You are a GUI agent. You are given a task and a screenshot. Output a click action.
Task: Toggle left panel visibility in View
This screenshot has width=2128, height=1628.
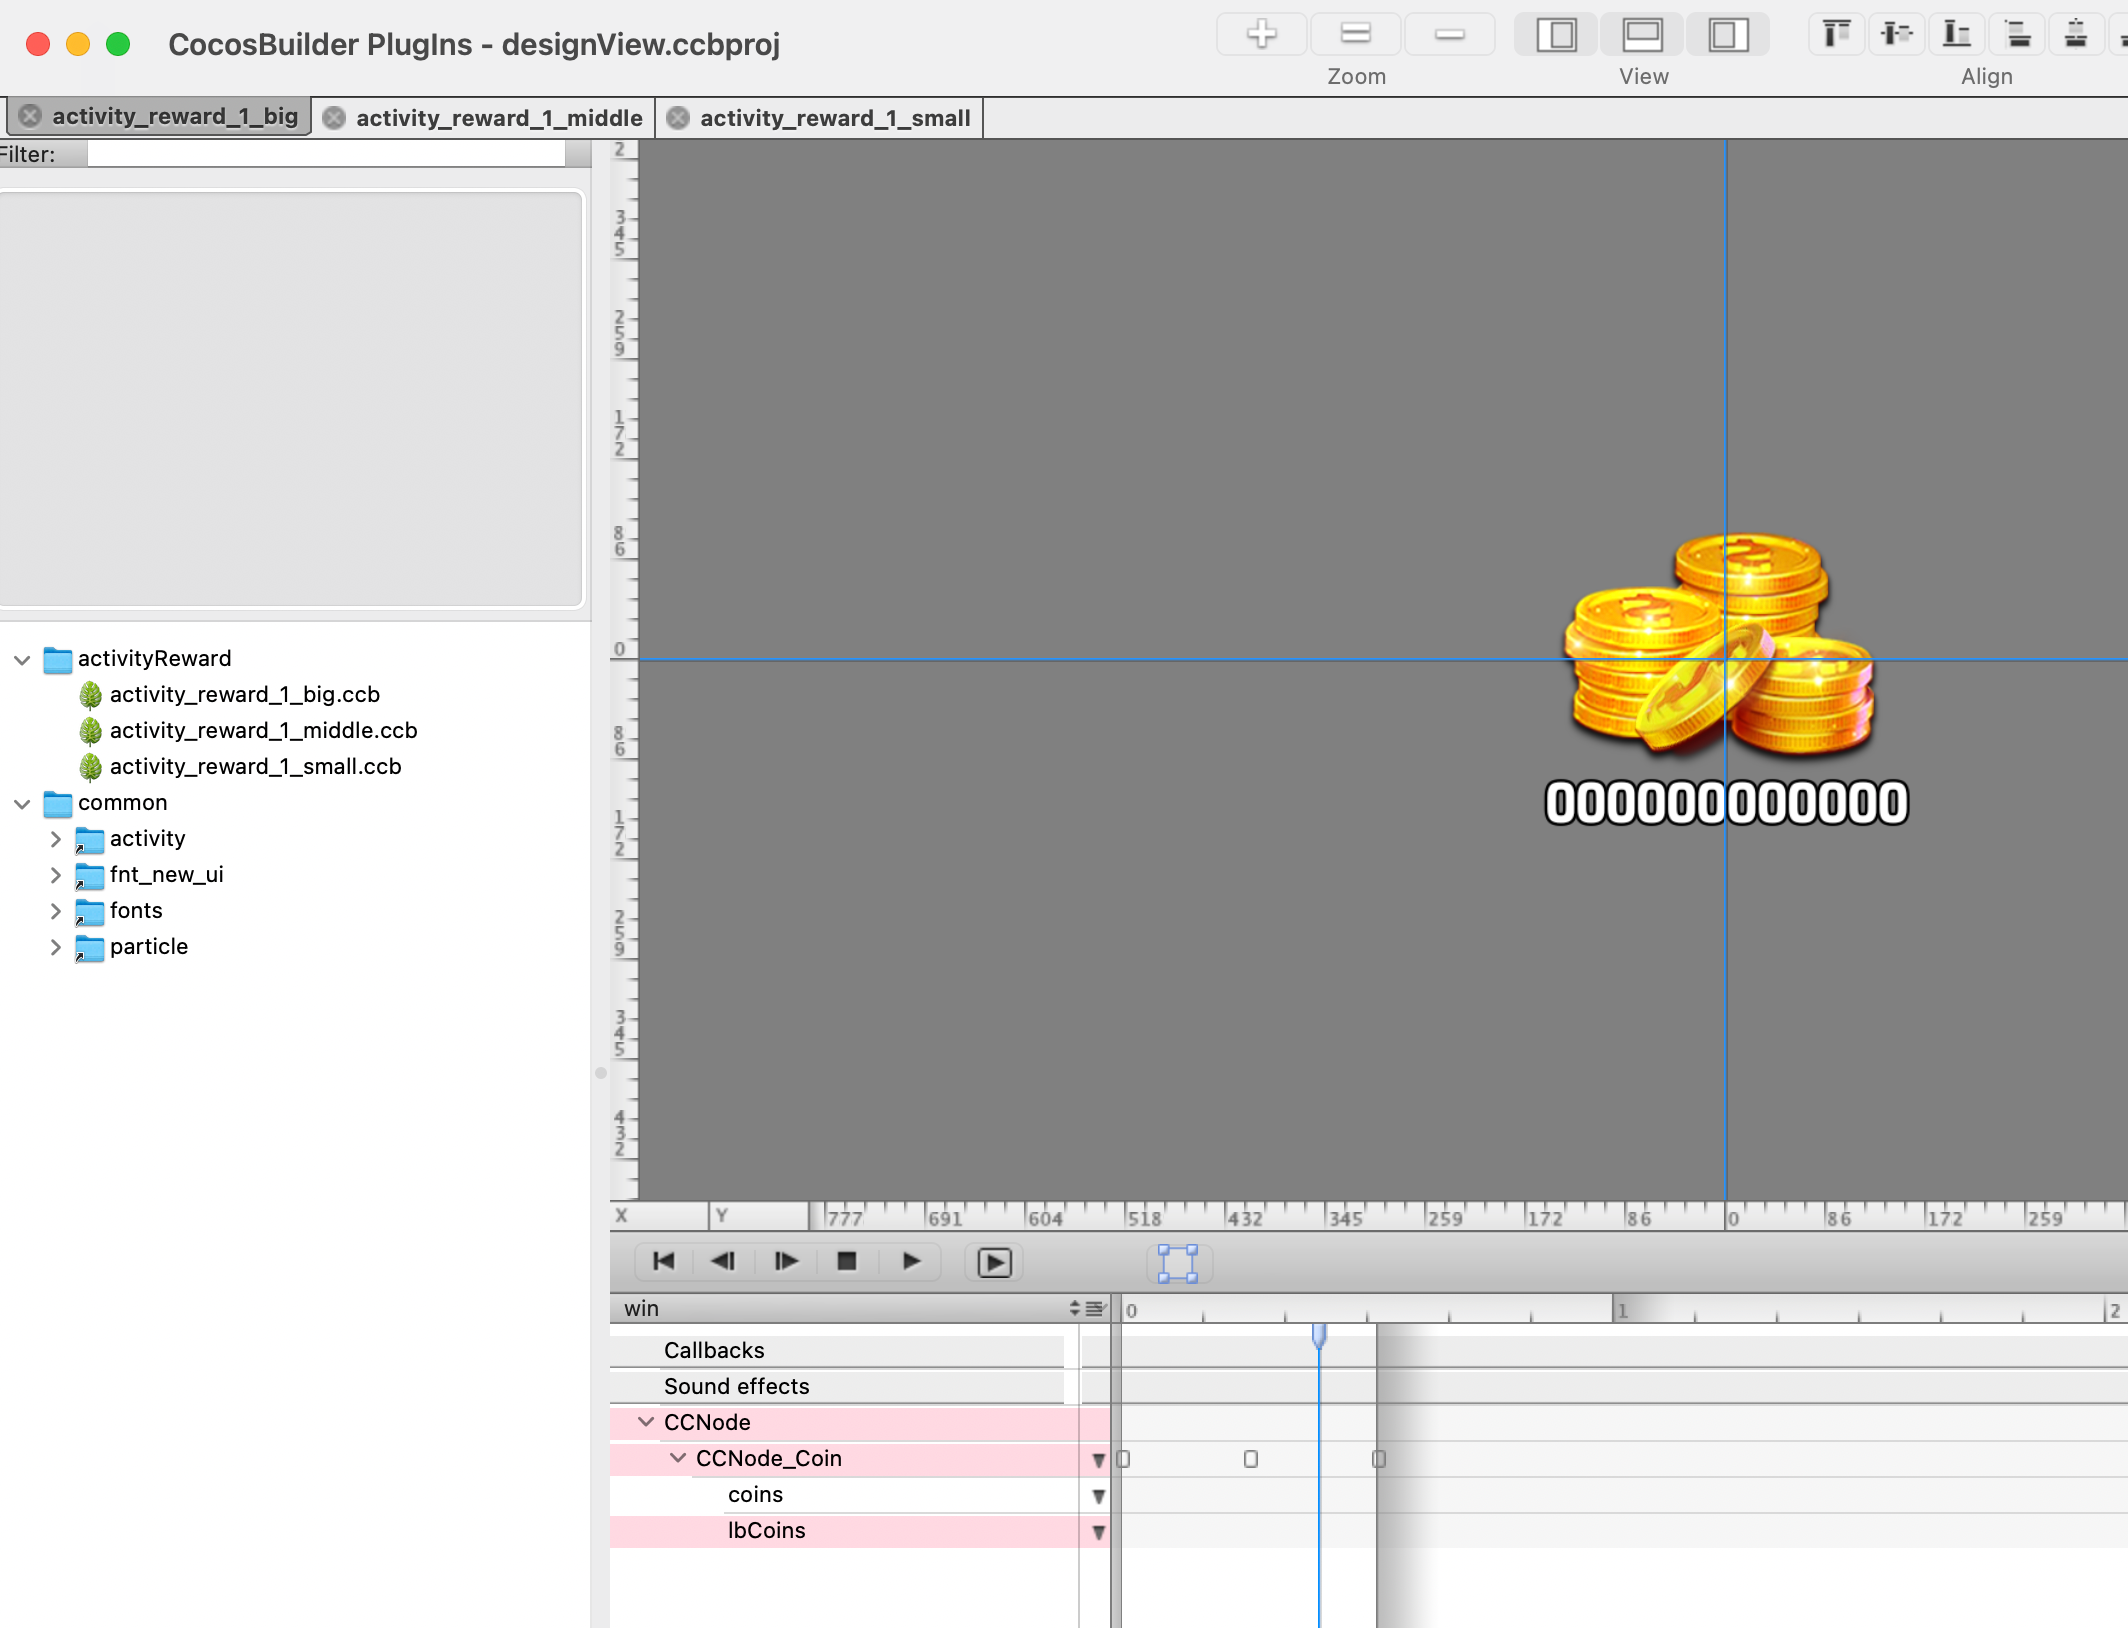pos(1556,34)
